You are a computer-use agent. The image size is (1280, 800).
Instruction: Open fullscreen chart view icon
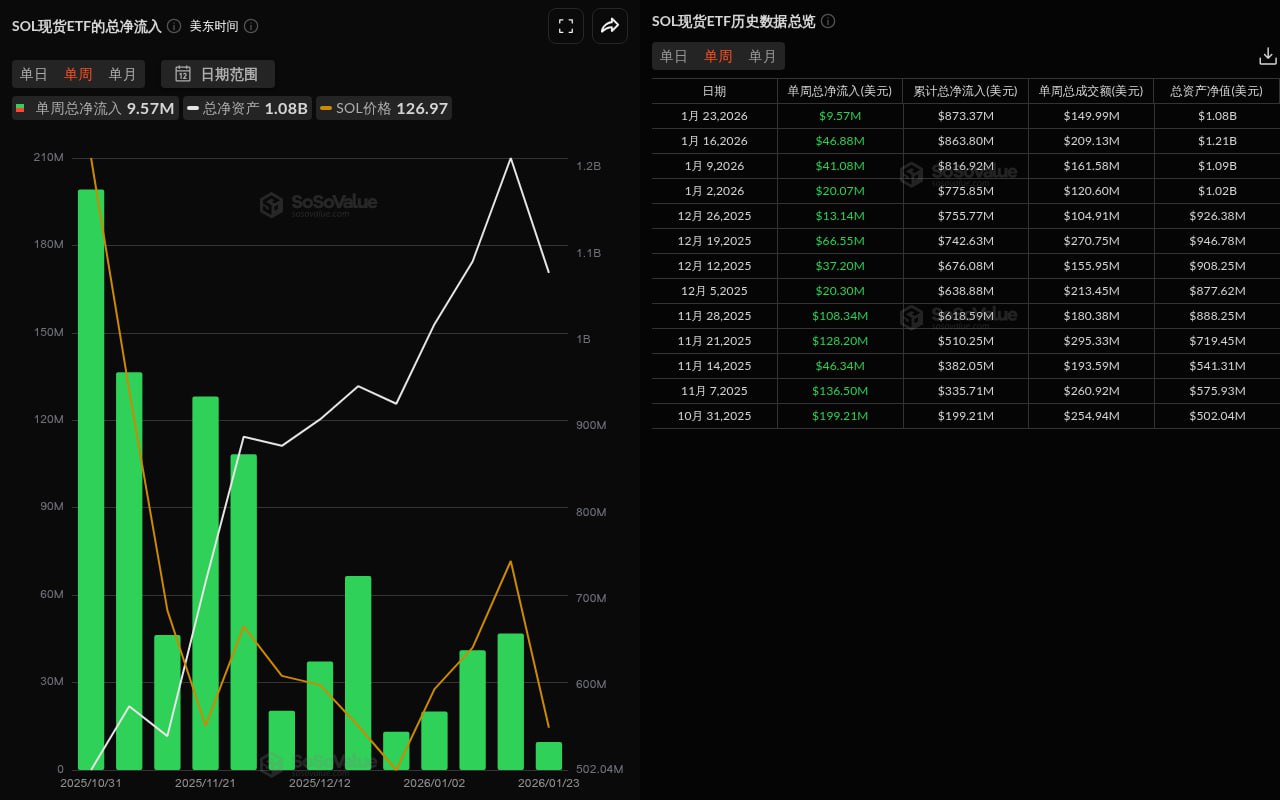point(566,26)
